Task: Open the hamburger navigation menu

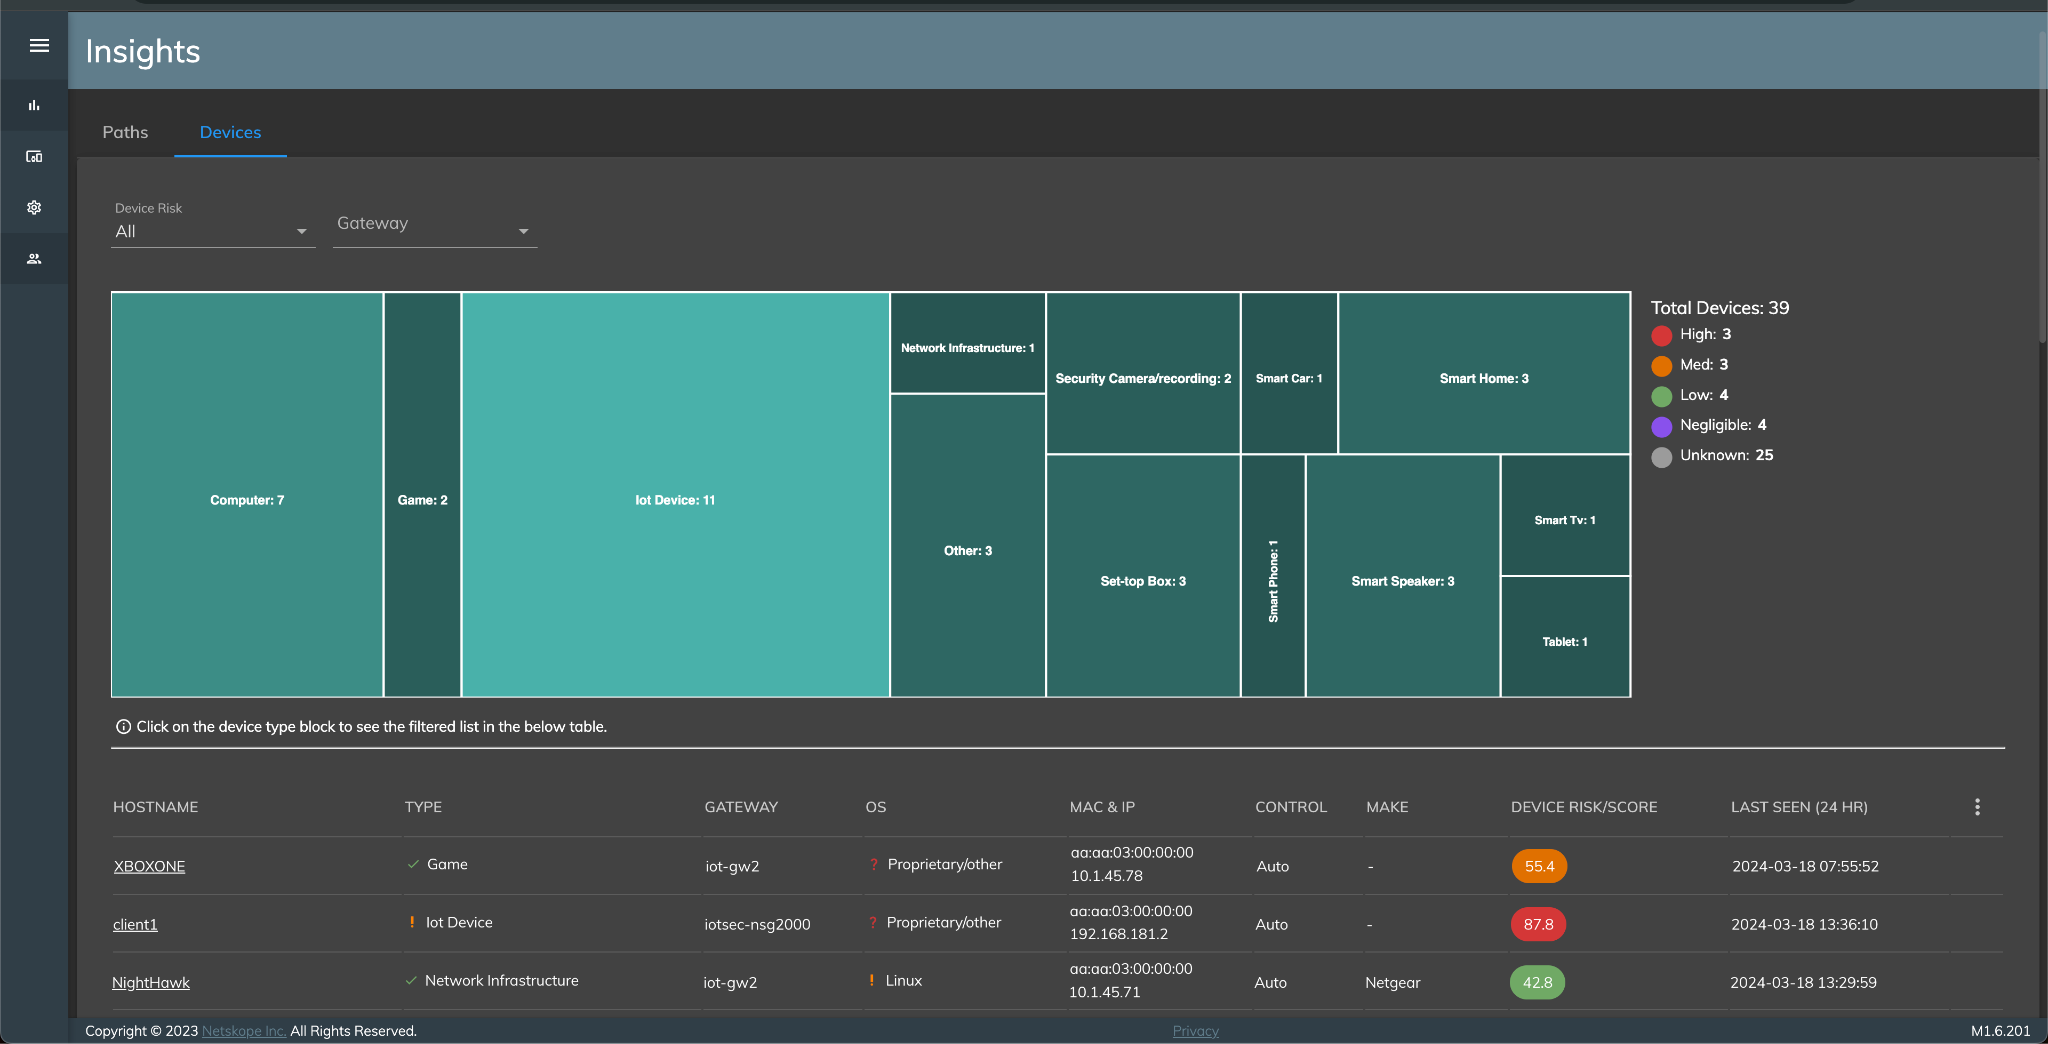Action: tap(39, 46)
